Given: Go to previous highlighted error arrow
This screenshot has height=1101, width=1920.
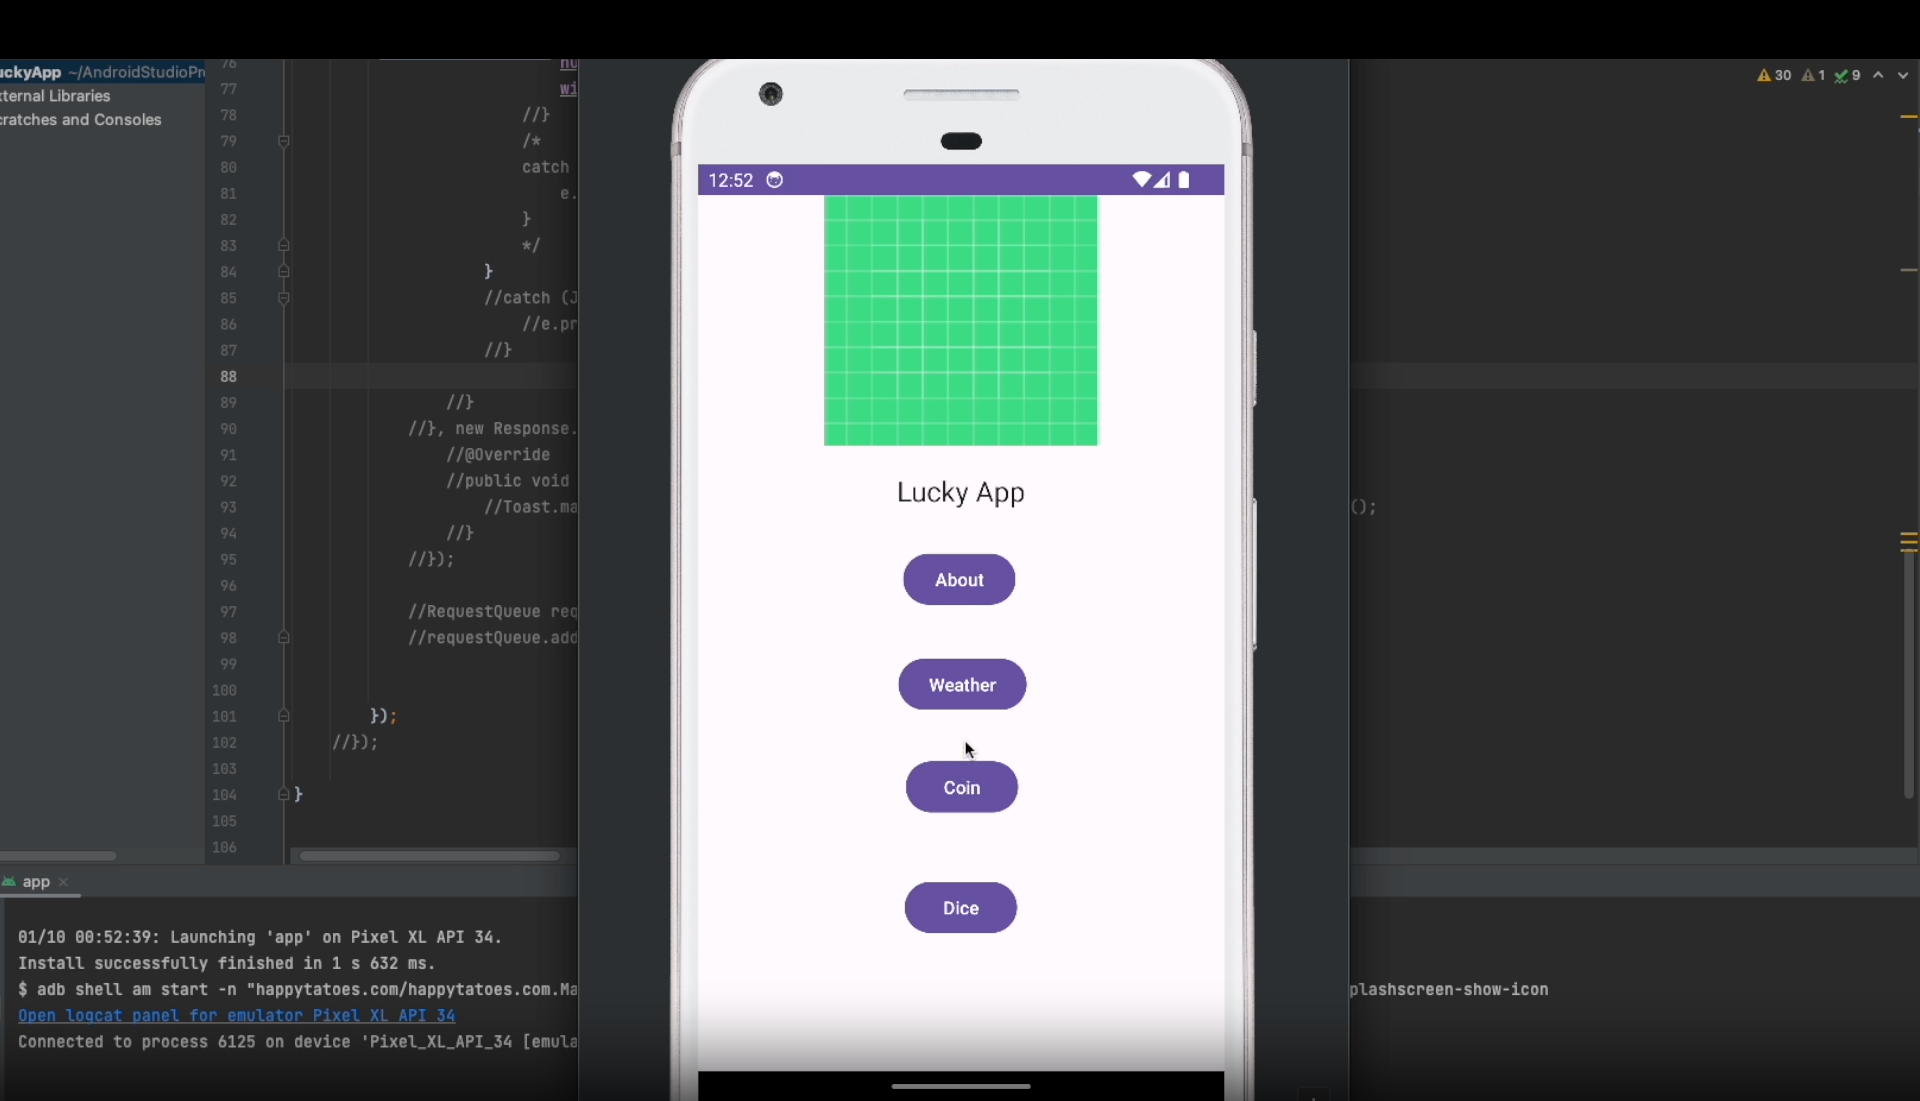Looking at the screenshot, I should 1878,75.
